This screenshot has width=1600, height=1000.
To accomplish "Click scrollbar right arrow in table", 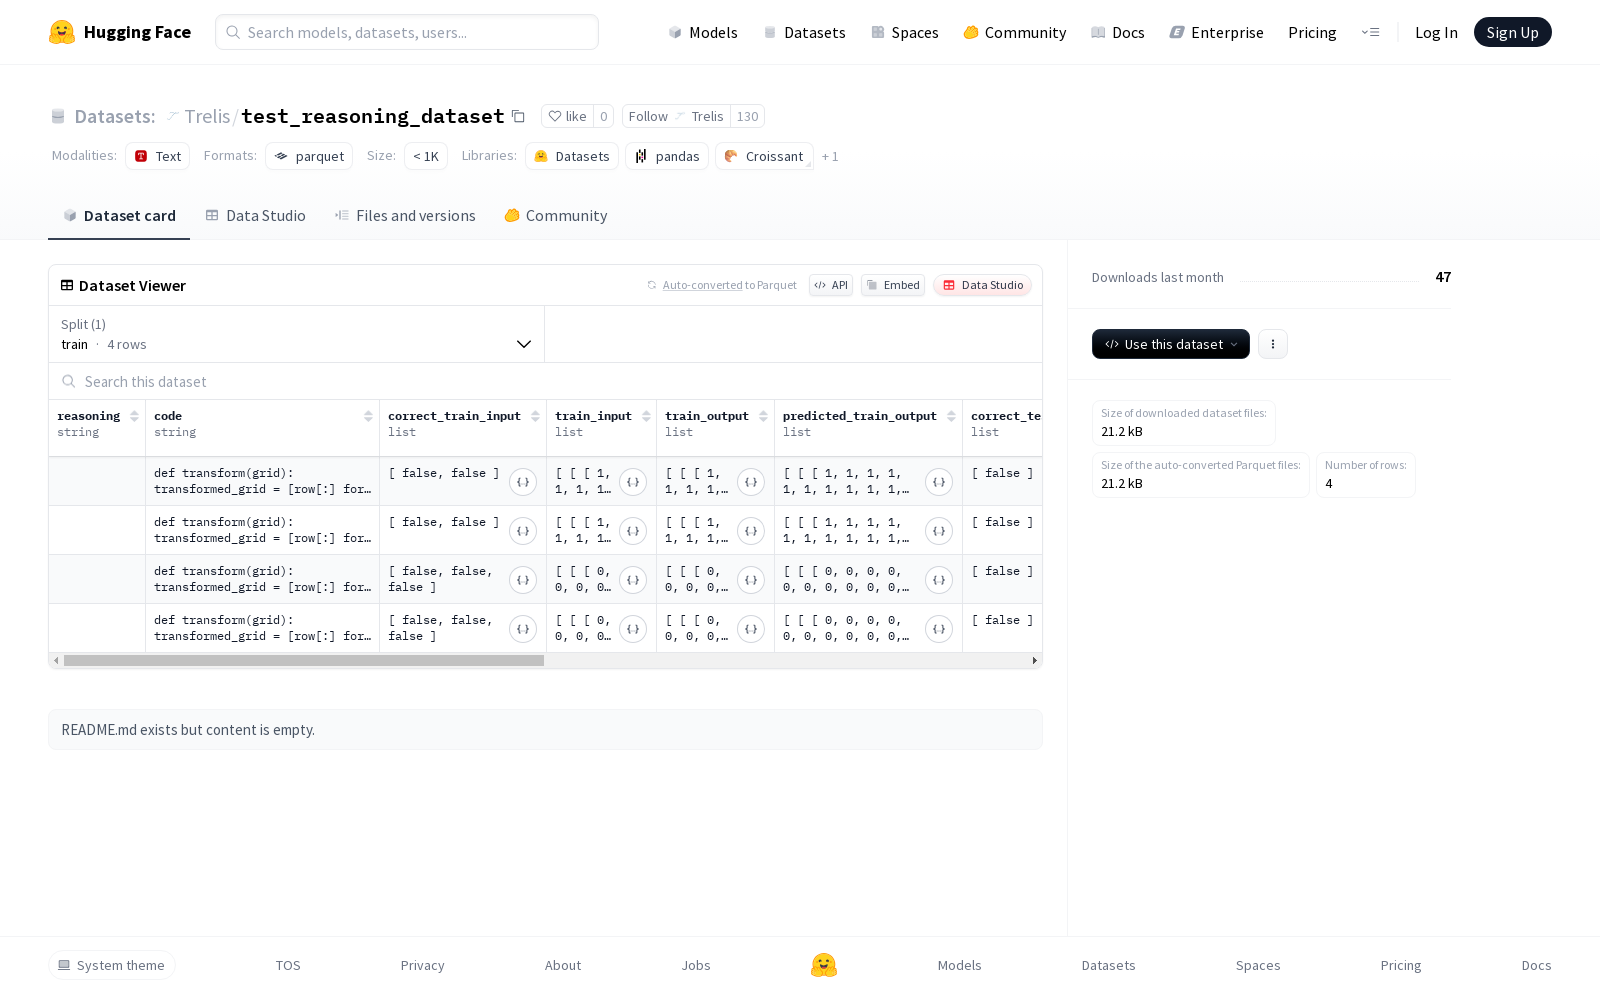I will click(1035, 661).
